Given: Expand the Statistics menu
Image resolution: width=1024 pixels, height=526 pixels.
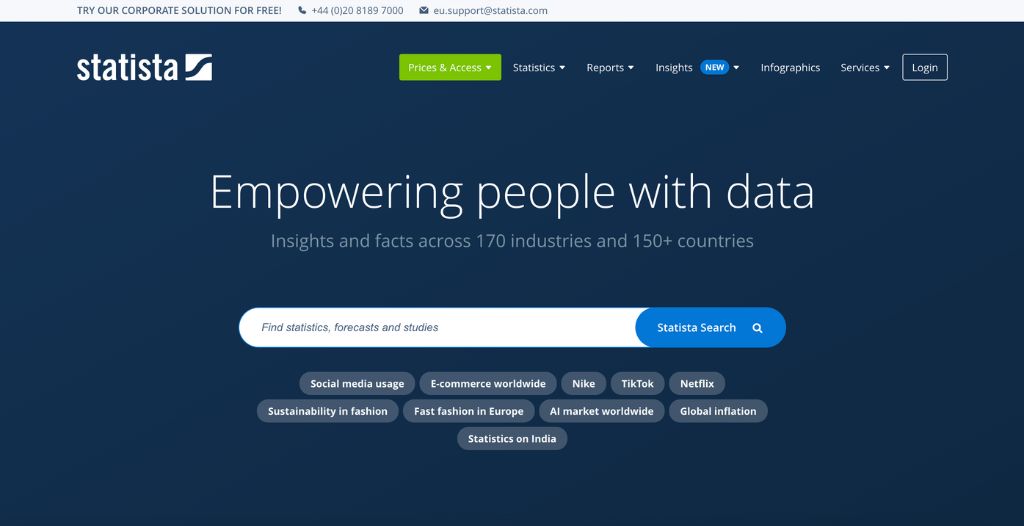Looking at the screenshot, I should (539, 68).
